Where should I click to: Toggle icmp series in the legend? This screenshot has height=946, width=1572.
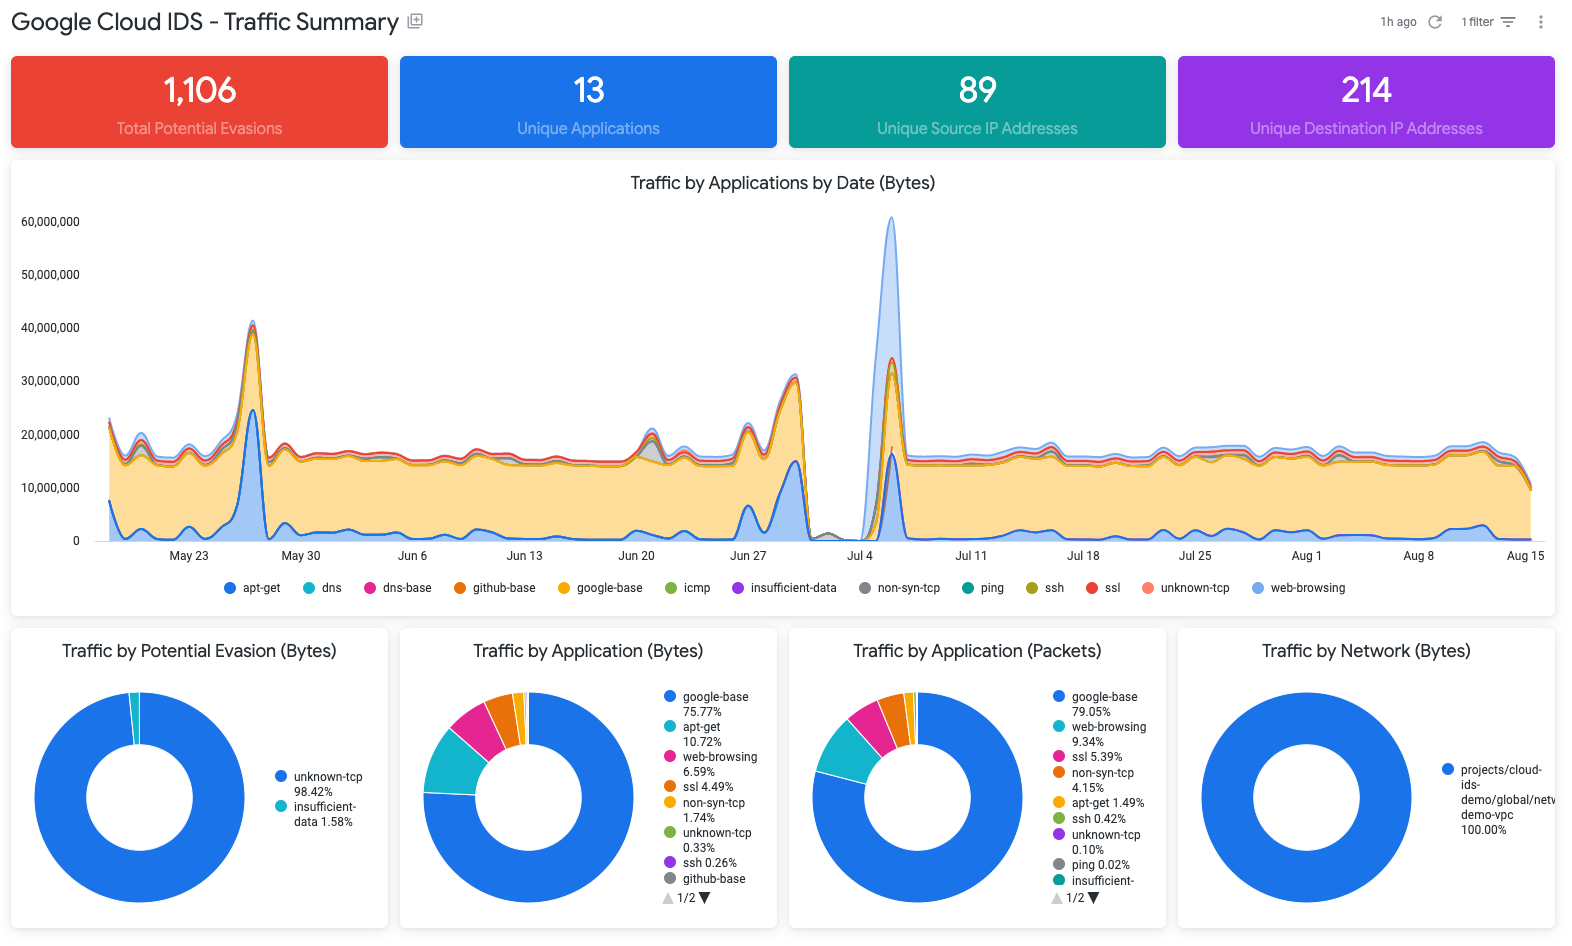point(688,588)
